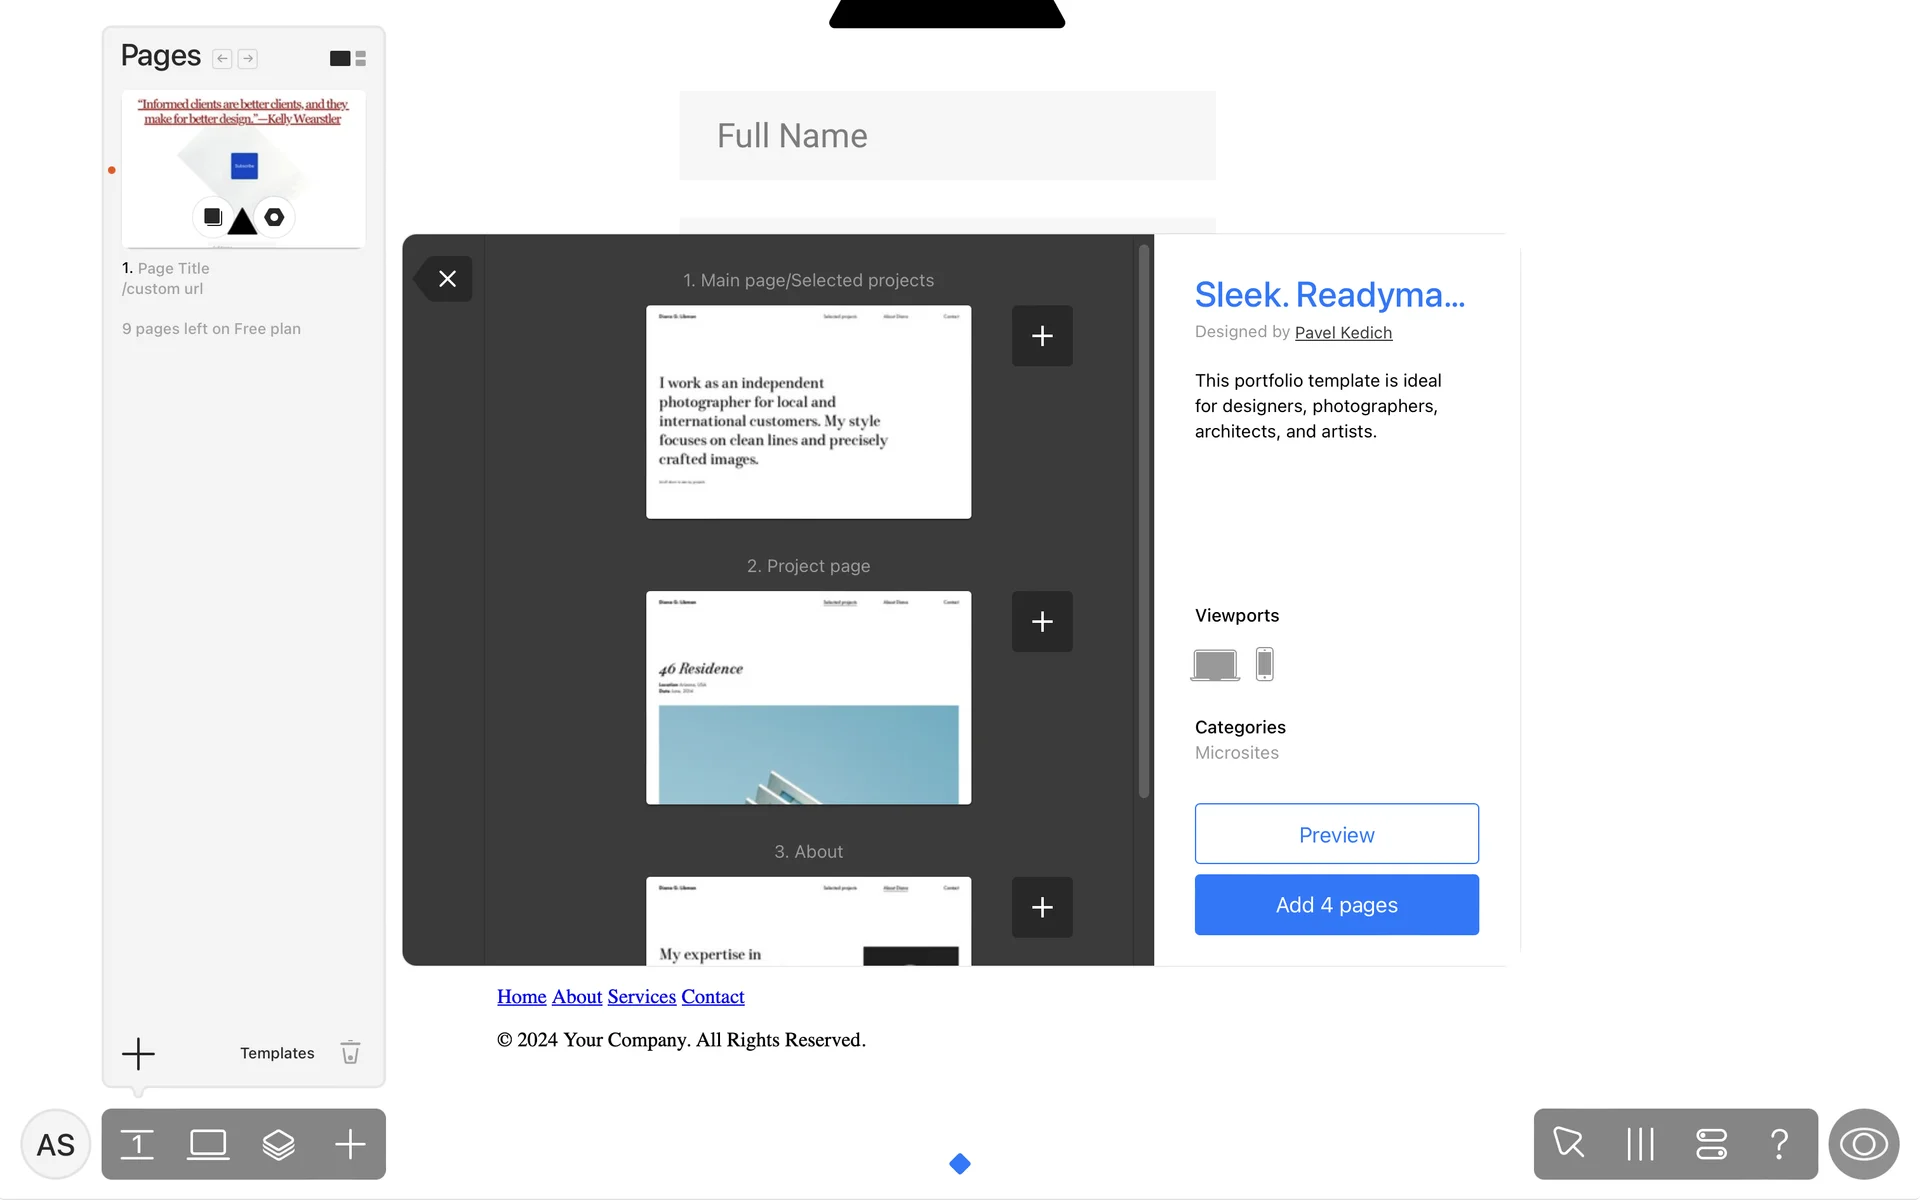This screenshot has width=1920, height=1200.
Task: Select the desktop viewport icon
Action: 1215,664
